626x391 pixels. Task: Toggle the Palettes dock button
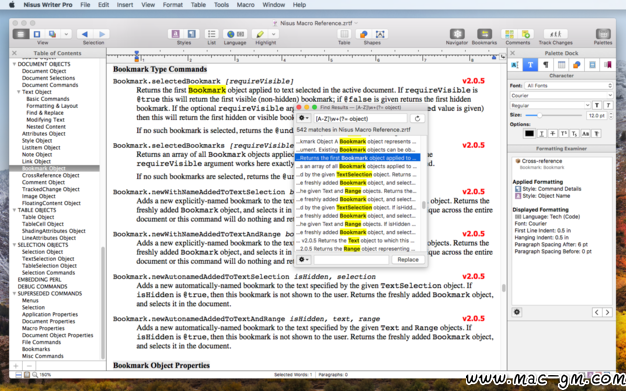(603, 34)
